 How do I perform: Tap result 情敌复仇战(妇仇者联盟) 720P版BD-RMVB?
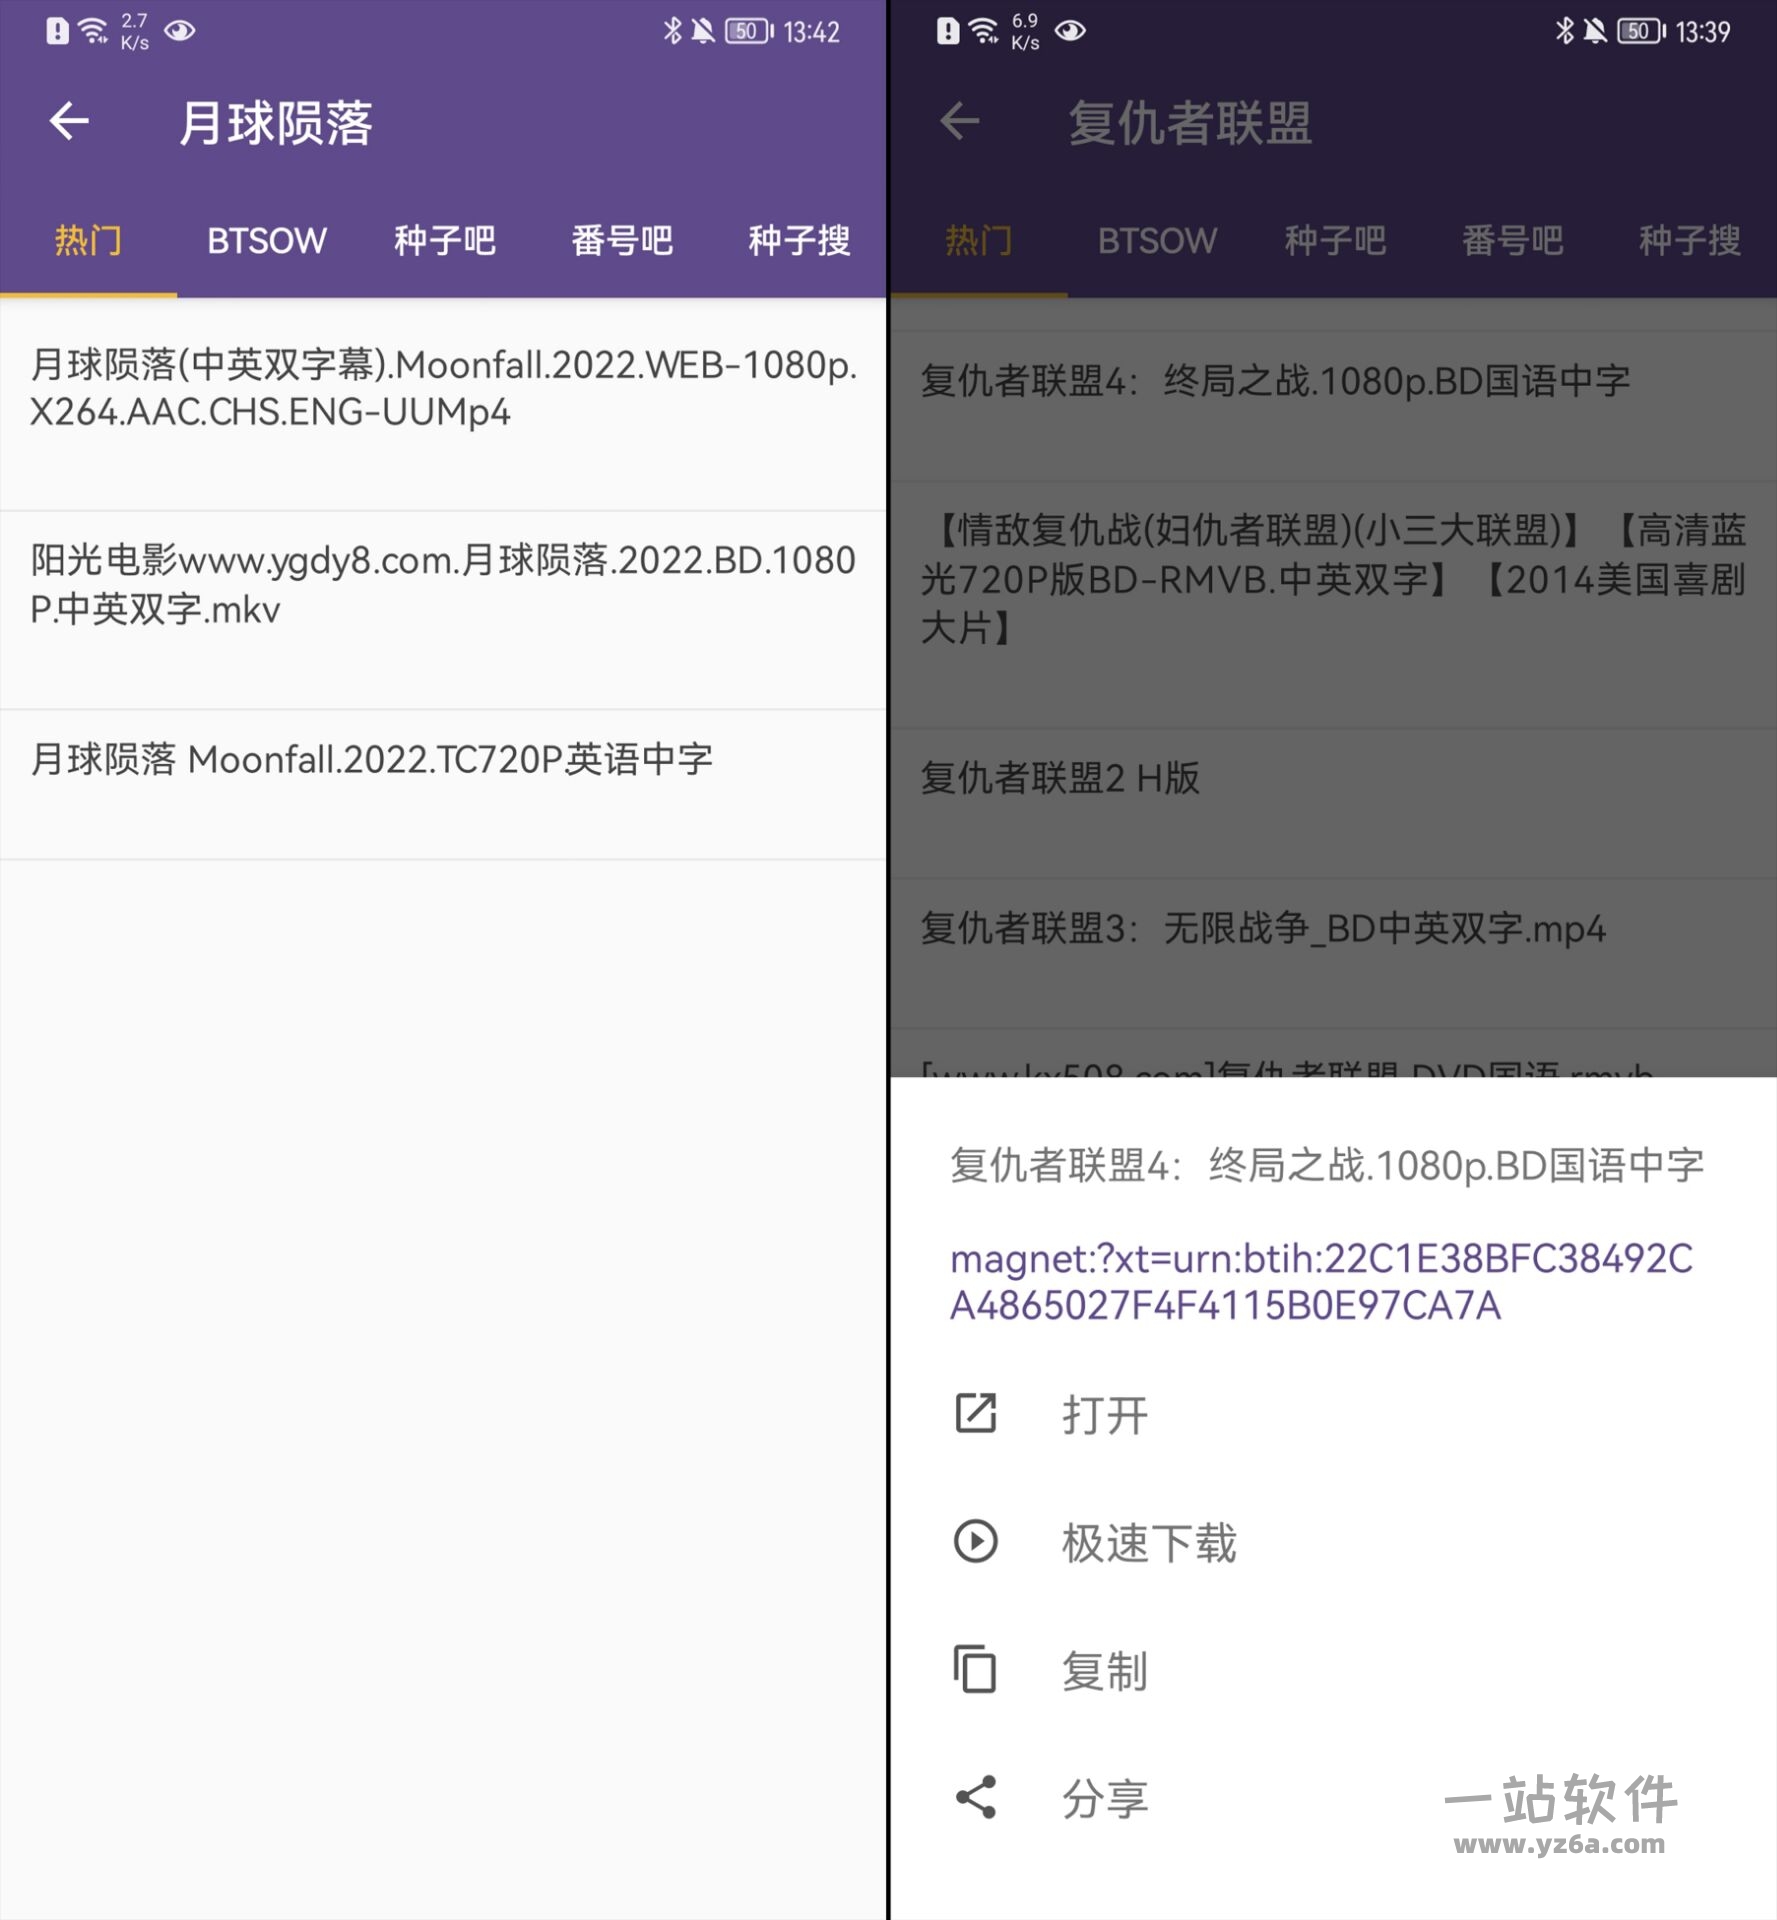(x=1333, y=605)
